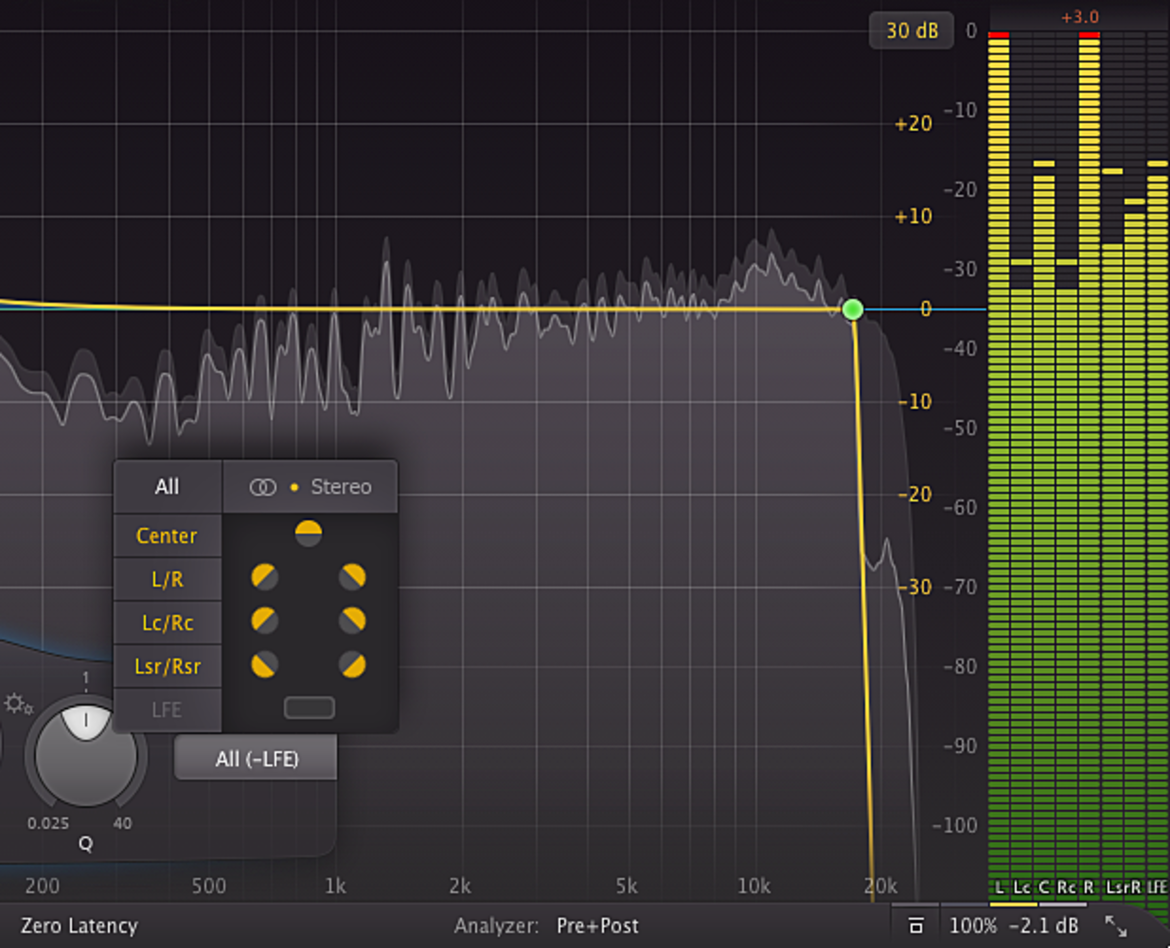Toggle the R speaker icon in L/R row
The height and width of the screenshot is (948, 1170).
tap(352, 577)
